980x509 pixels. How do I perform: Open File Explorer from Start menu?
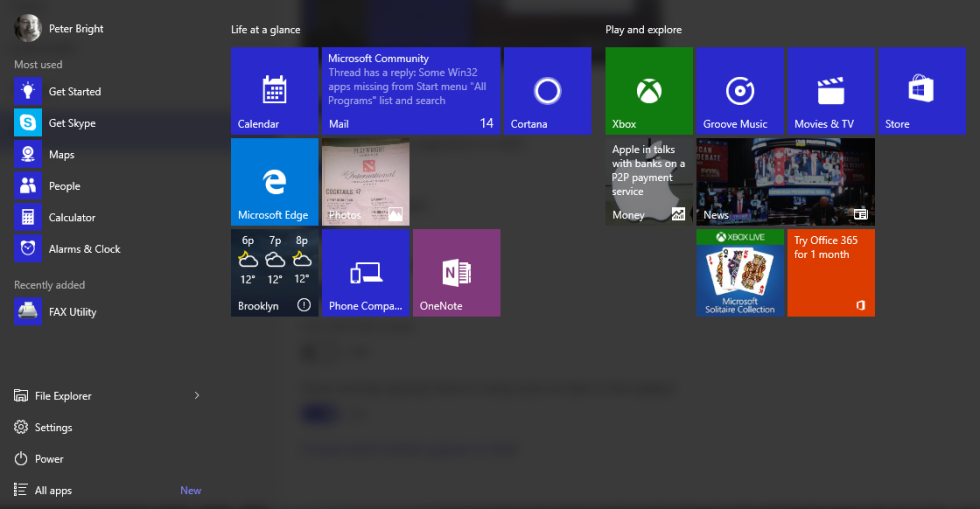point(53,396)
